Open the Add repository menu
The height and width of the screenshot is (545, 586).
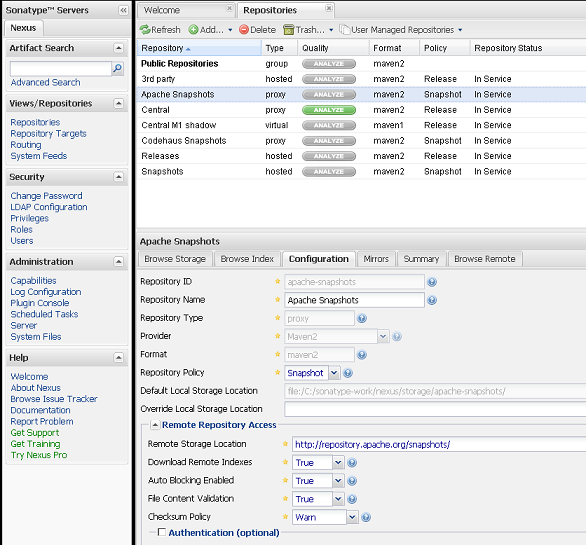point(210,30)
